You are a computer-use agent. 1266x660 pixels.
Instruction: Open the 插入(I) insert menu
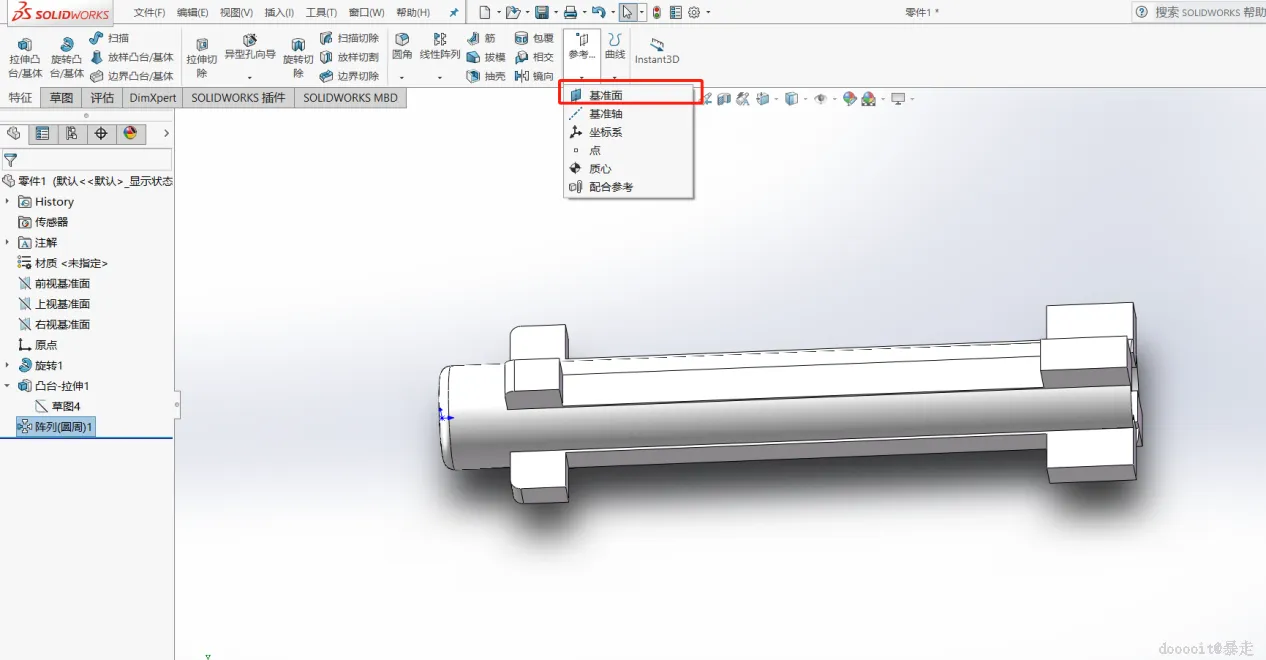click(x=279, y=12)
